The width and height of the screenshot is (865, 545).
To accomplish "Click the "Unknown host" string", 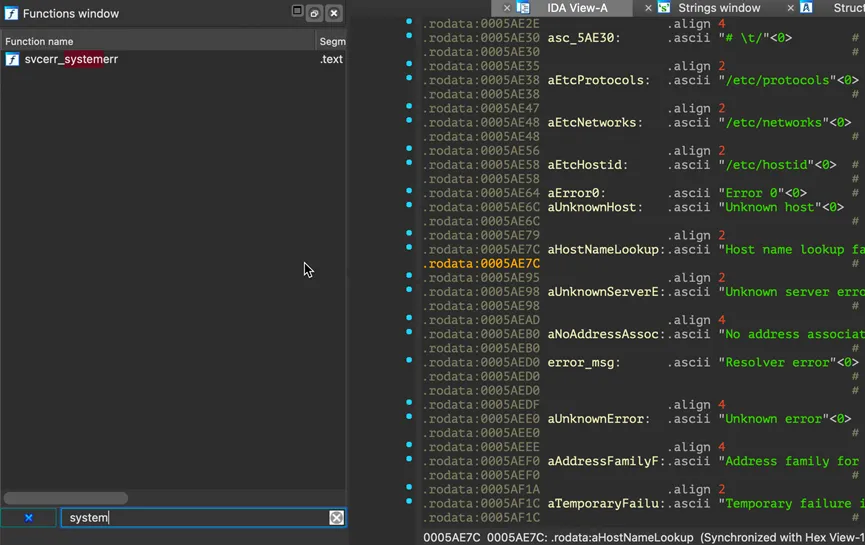I will [x=770, y=207].
